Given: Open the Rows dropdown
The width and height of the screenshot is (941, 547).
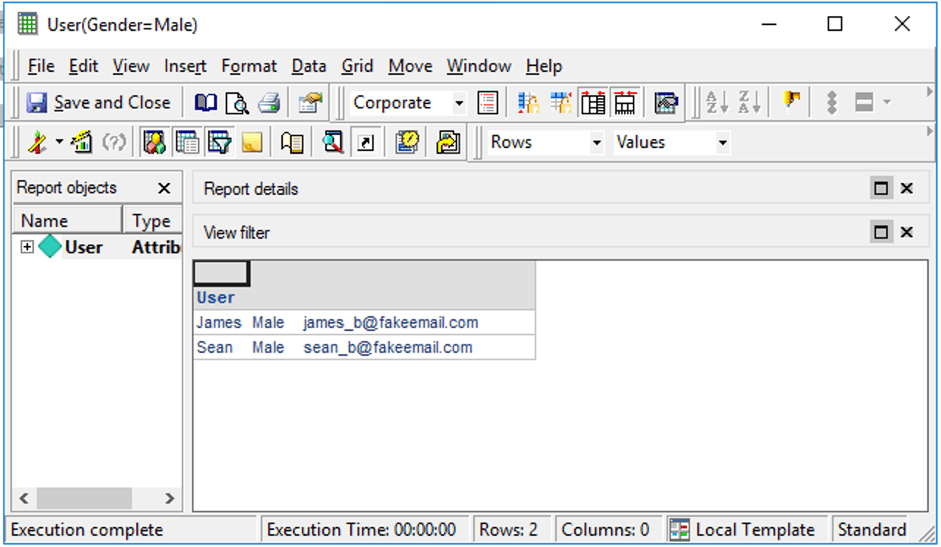Looking at the screenshot, I should point(596,143).
